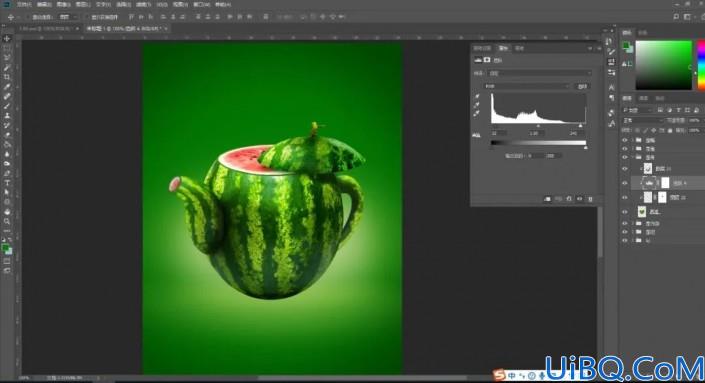The width and height of the screenshot is (705, 383).
Task: Open the Layer menu
Action: click(x=83, y=4)
